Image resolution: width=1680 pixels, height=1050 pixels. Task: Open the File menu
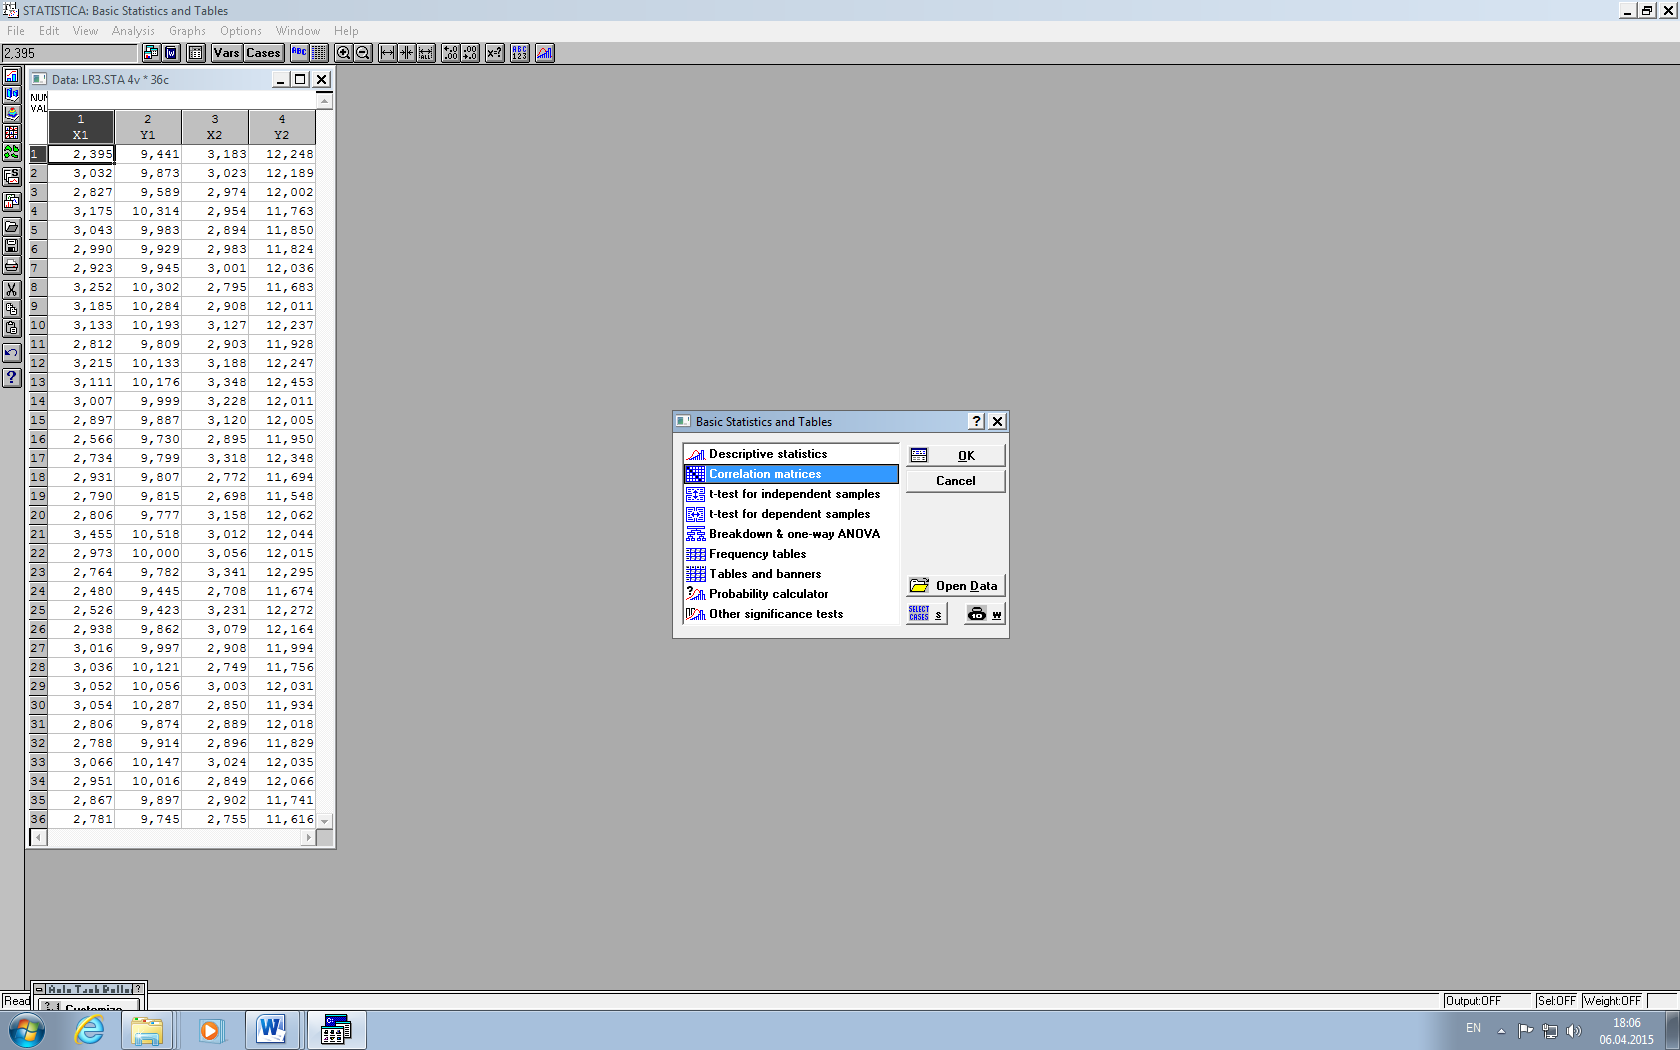pos(16,31)
